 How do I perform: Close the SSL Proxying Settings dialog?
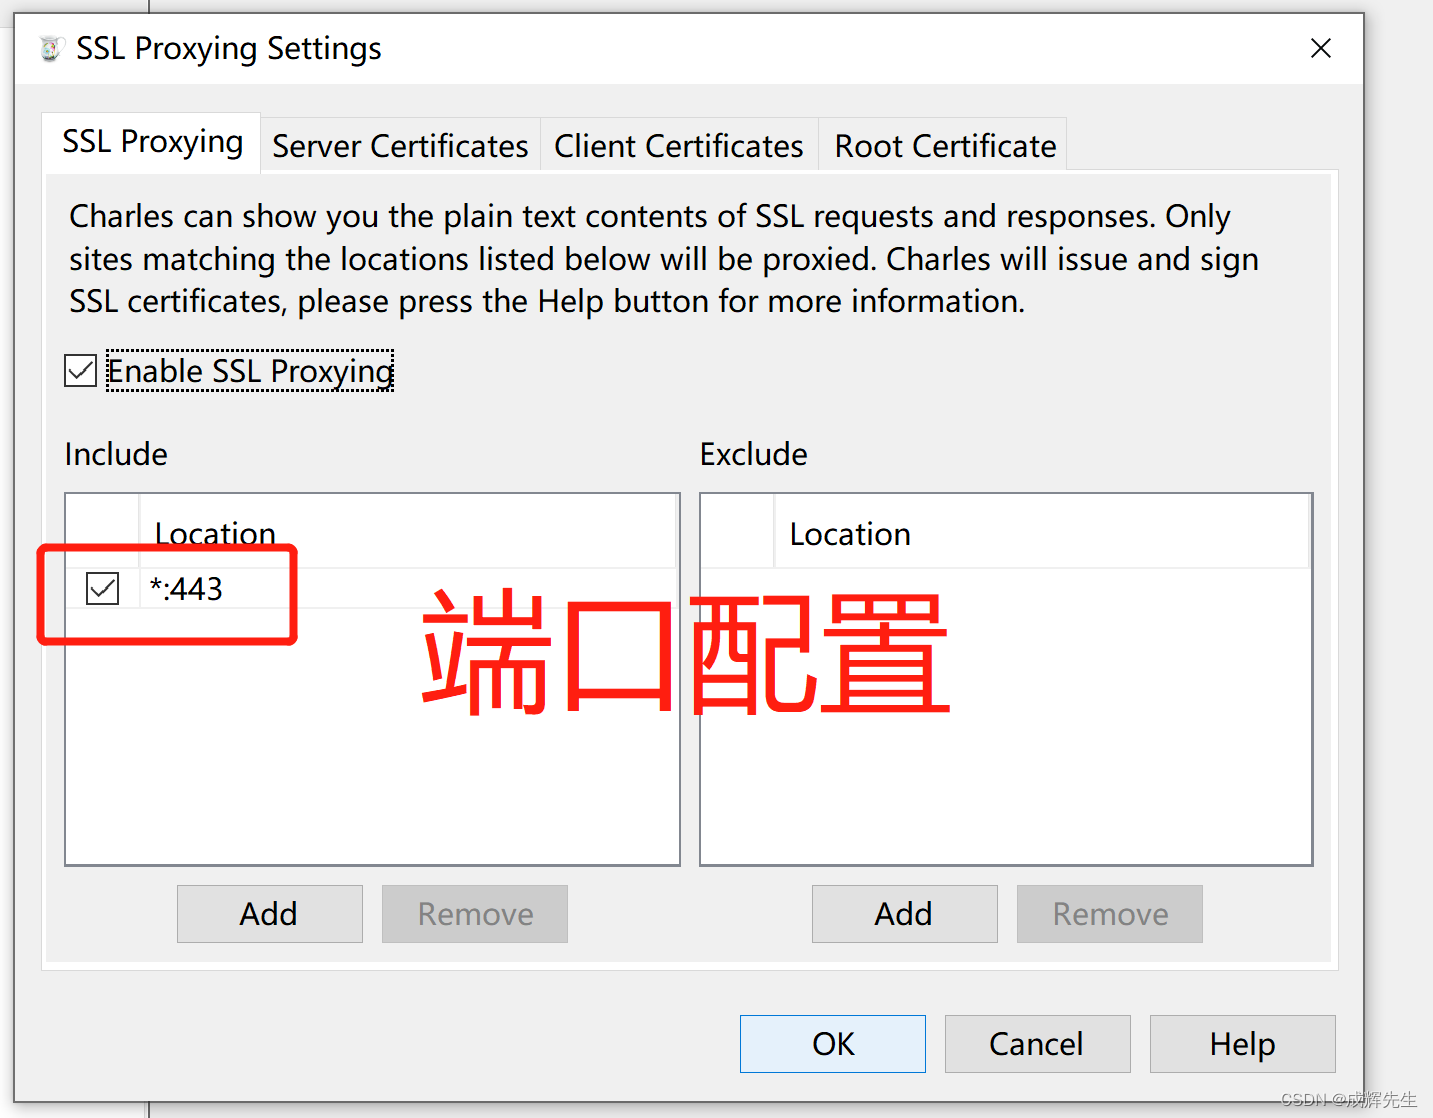tap(1320, 48)
